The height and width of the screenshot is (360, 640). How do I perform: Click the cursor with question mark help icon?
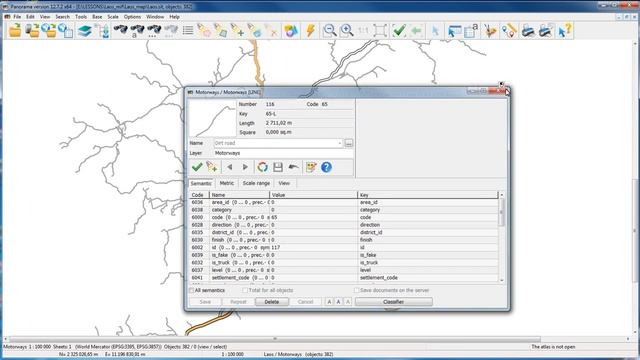565,31
